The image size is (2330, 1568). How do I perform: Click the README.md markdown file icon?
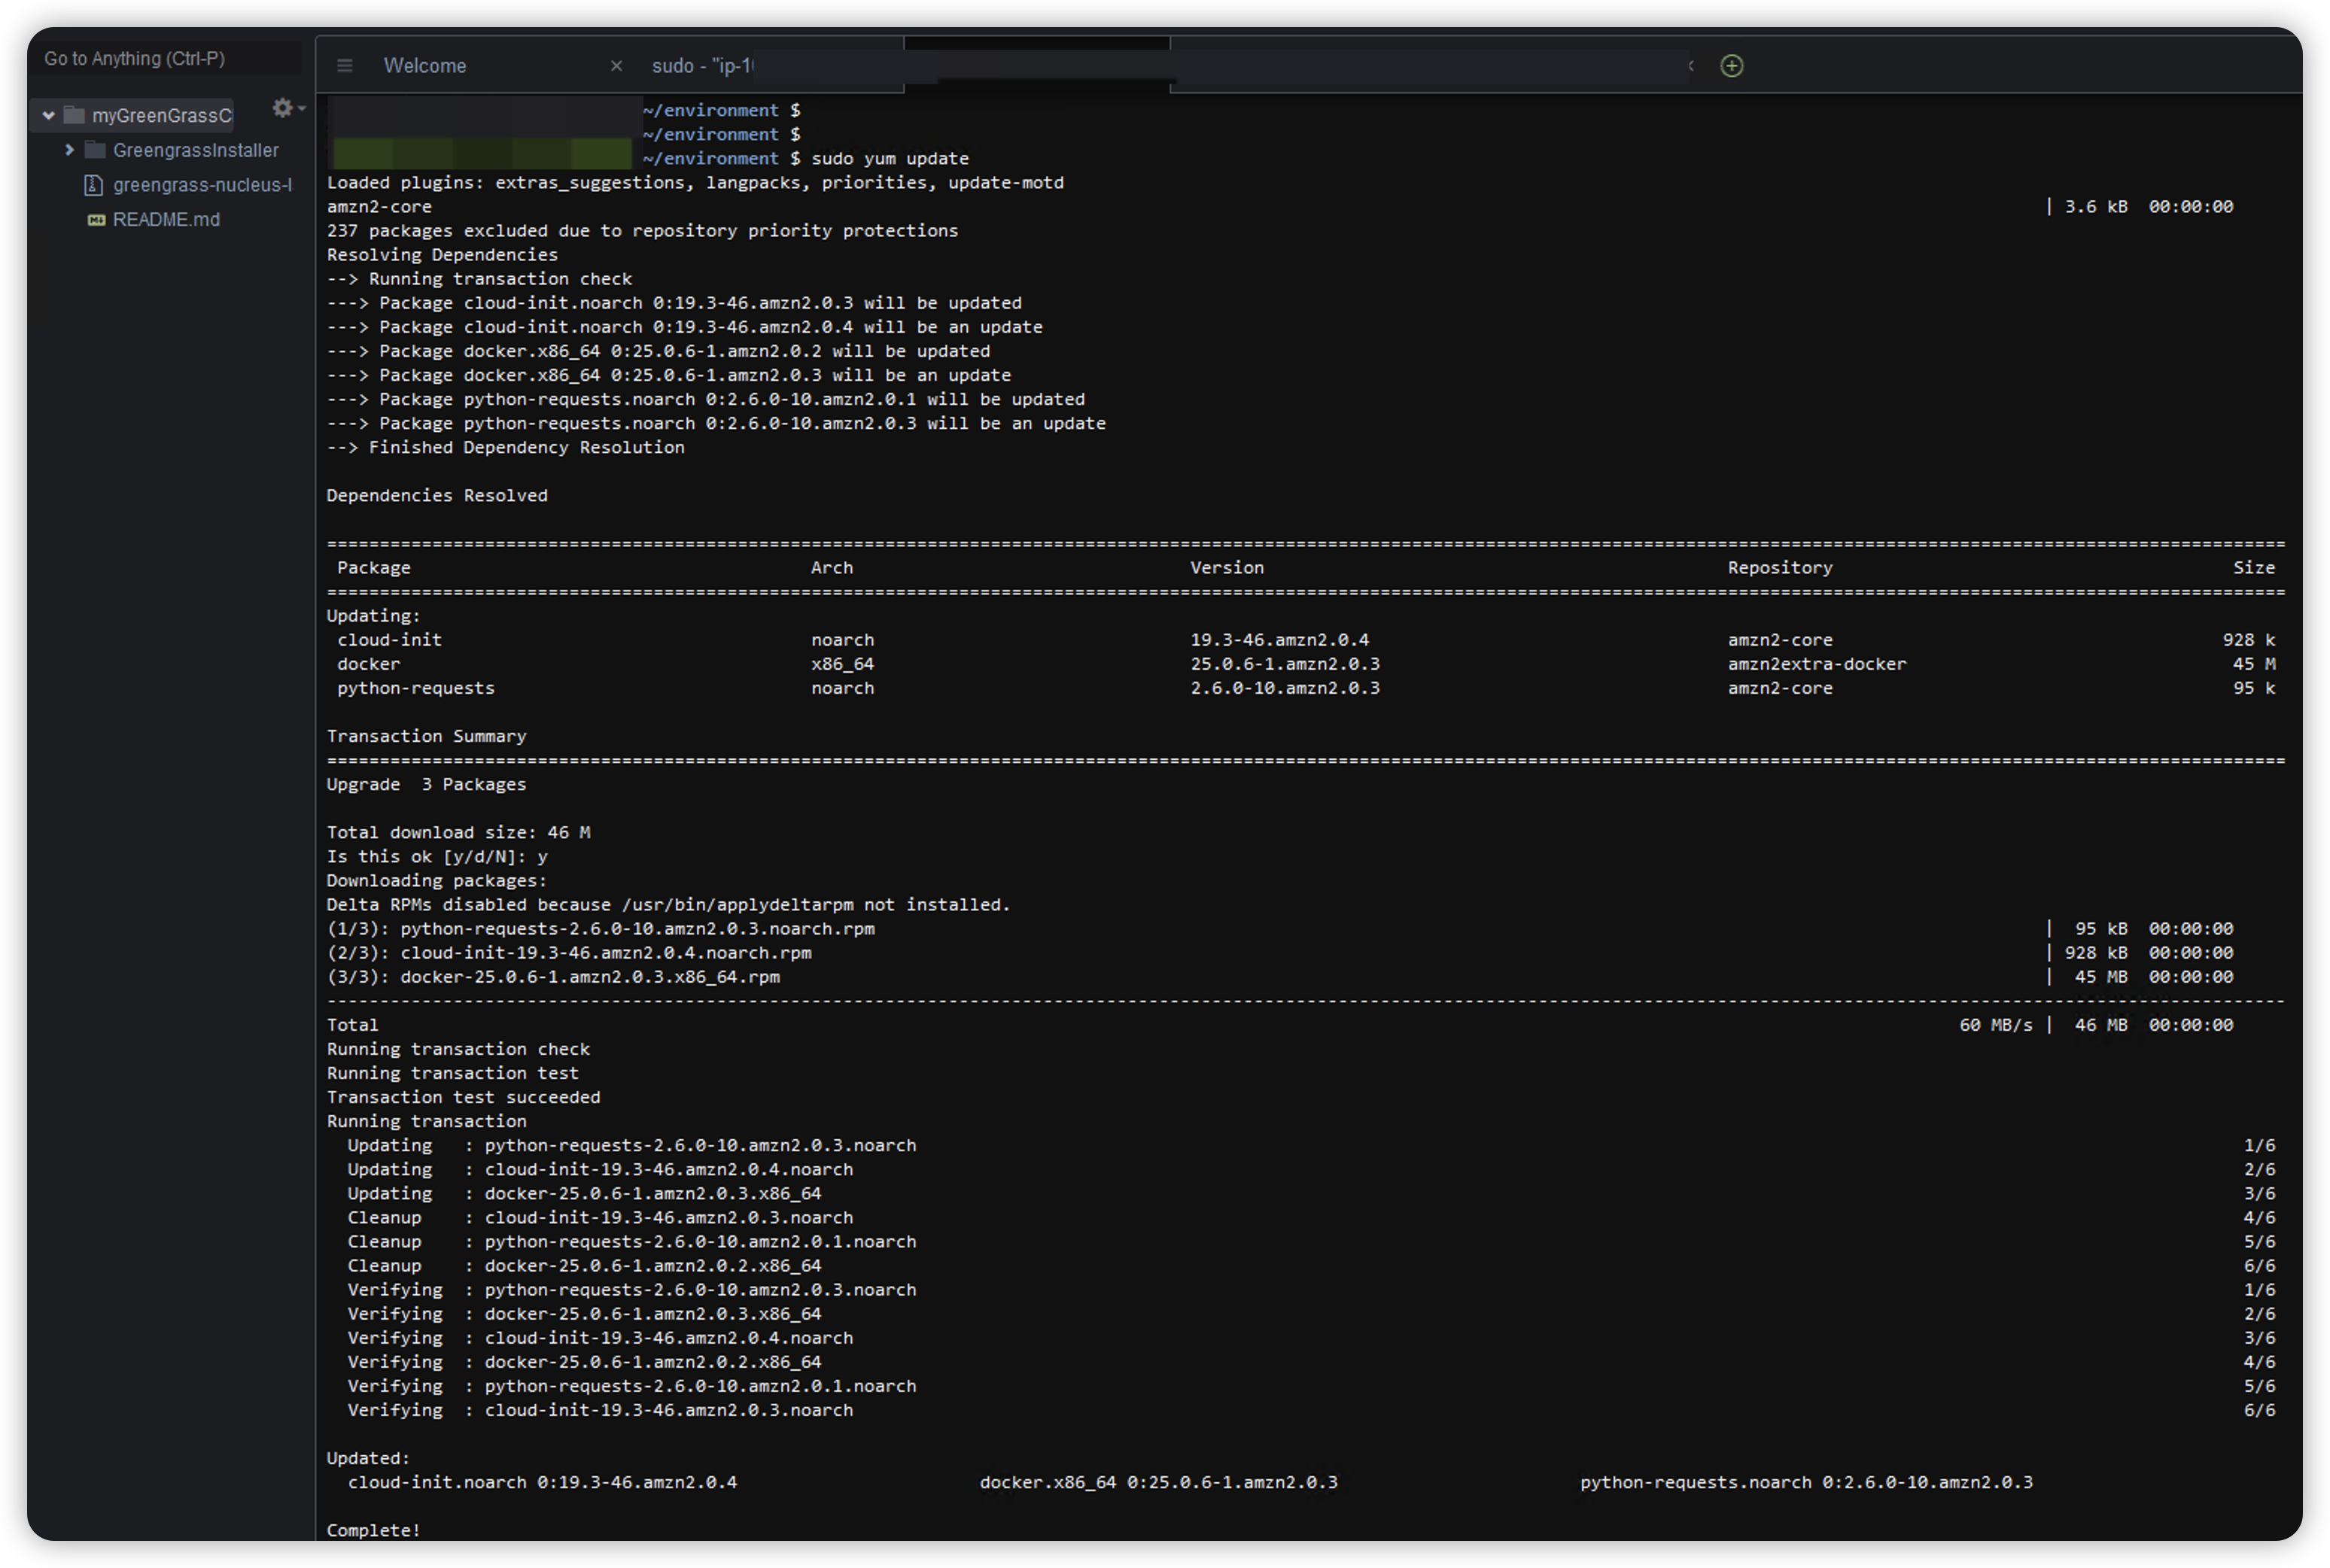tap(96, 220)
